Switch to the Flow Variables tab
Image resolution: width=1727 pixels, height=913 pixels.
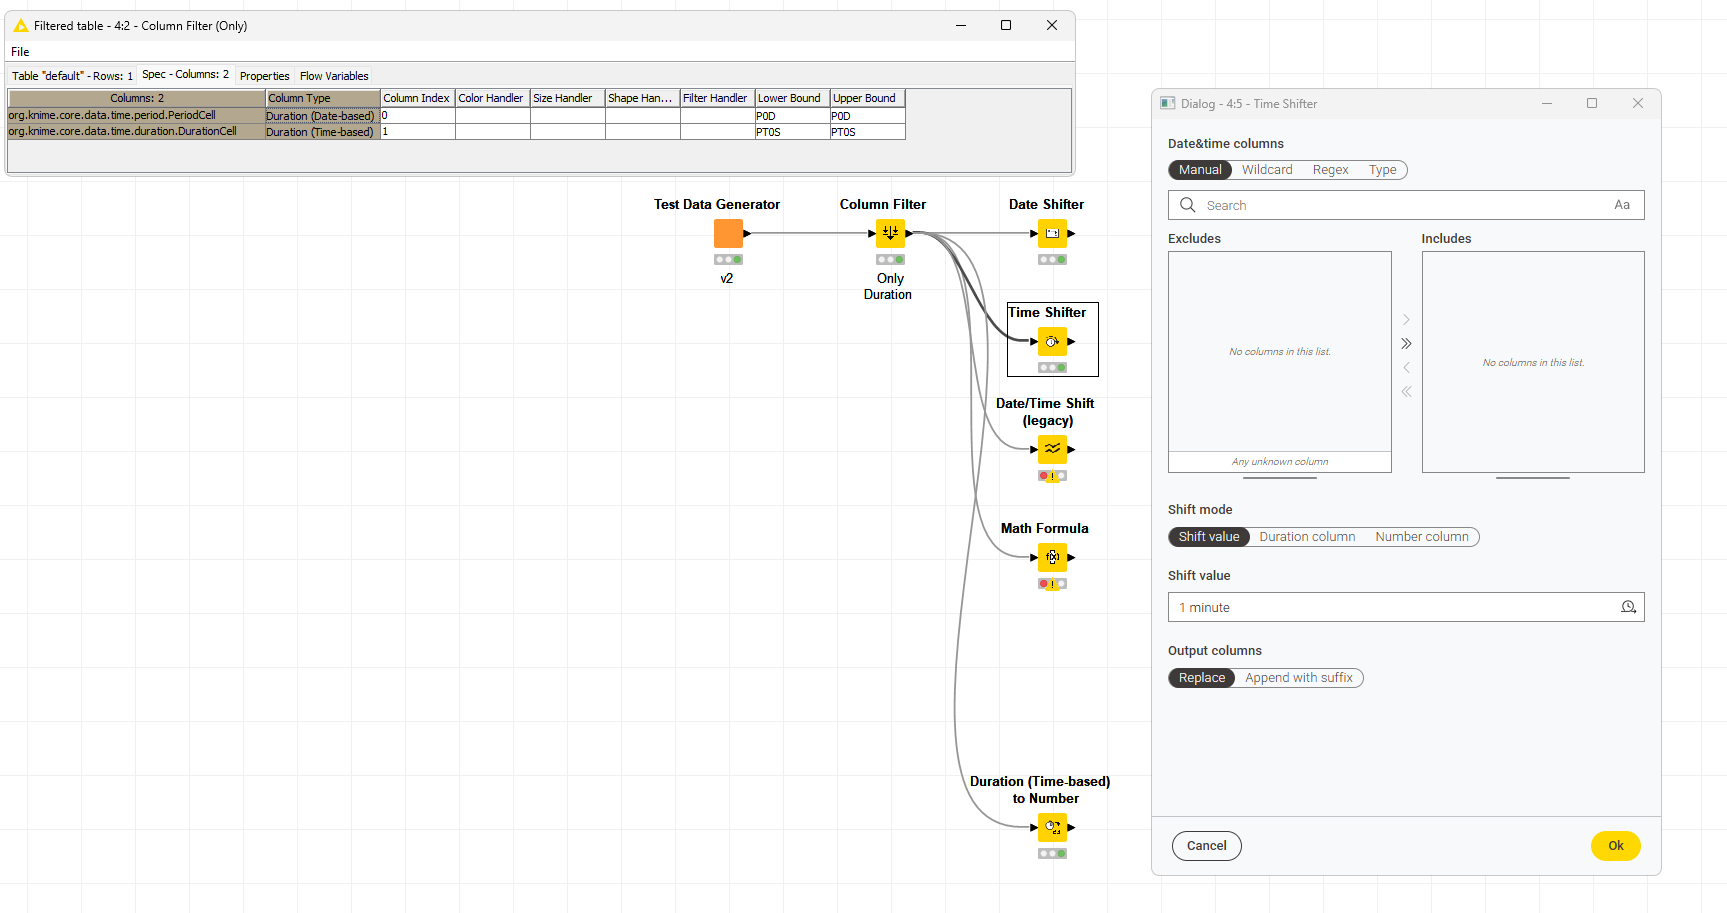pos(334,76)
